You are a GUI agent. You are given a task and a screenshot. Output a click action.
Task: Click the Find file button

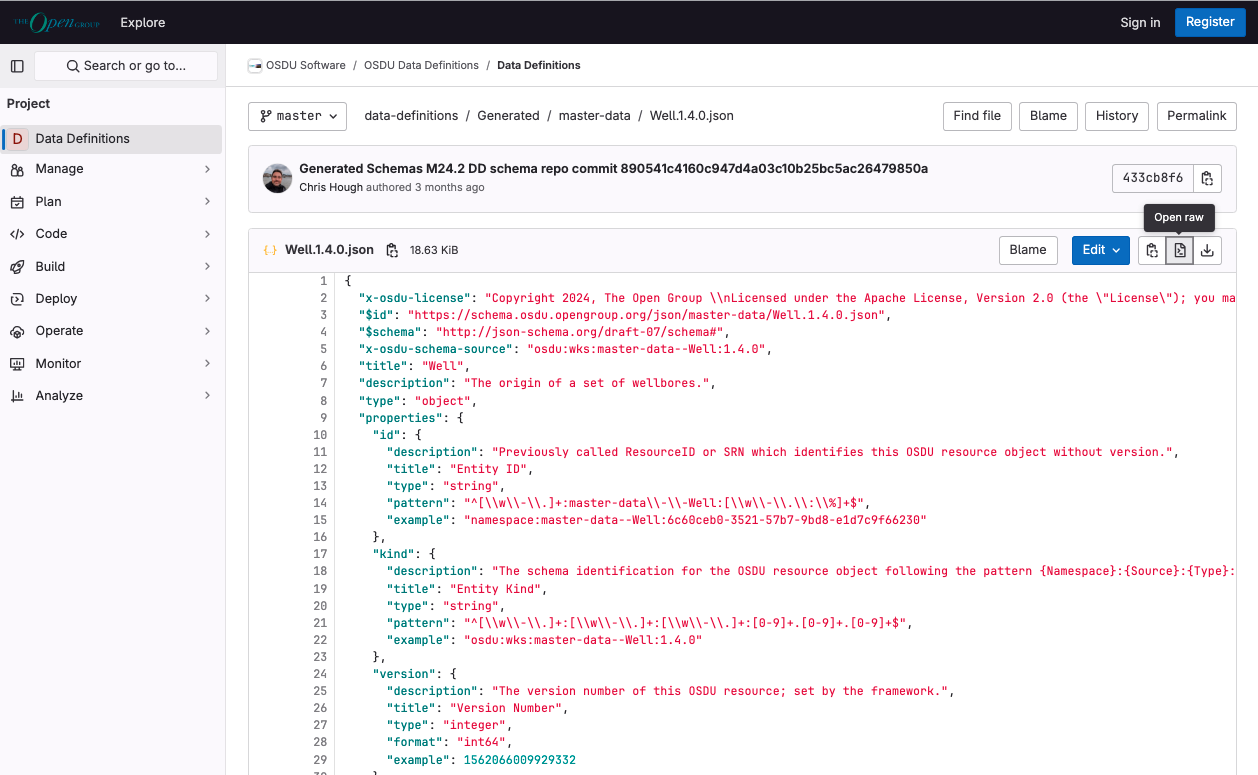(x=977, y=116)
